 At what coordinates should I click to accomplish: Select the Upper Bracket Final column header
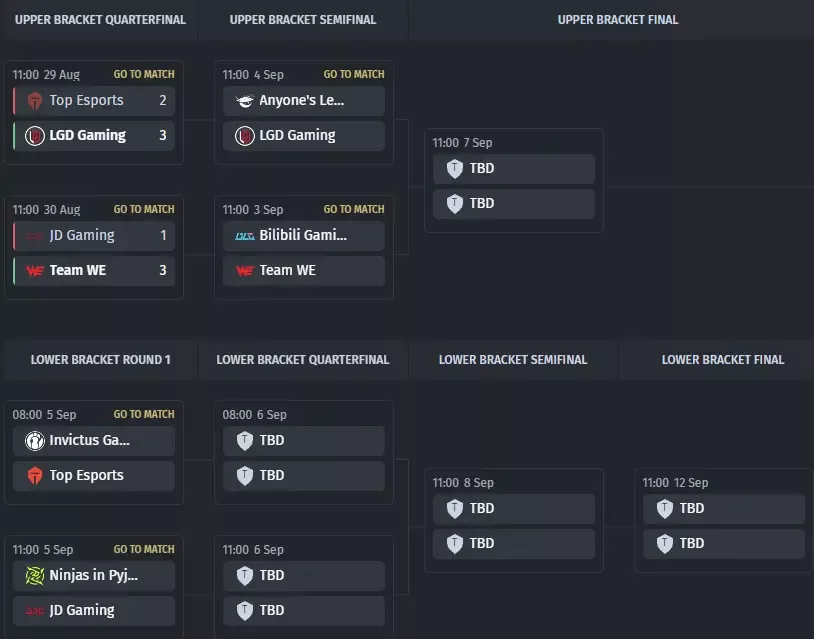[618, 20]
